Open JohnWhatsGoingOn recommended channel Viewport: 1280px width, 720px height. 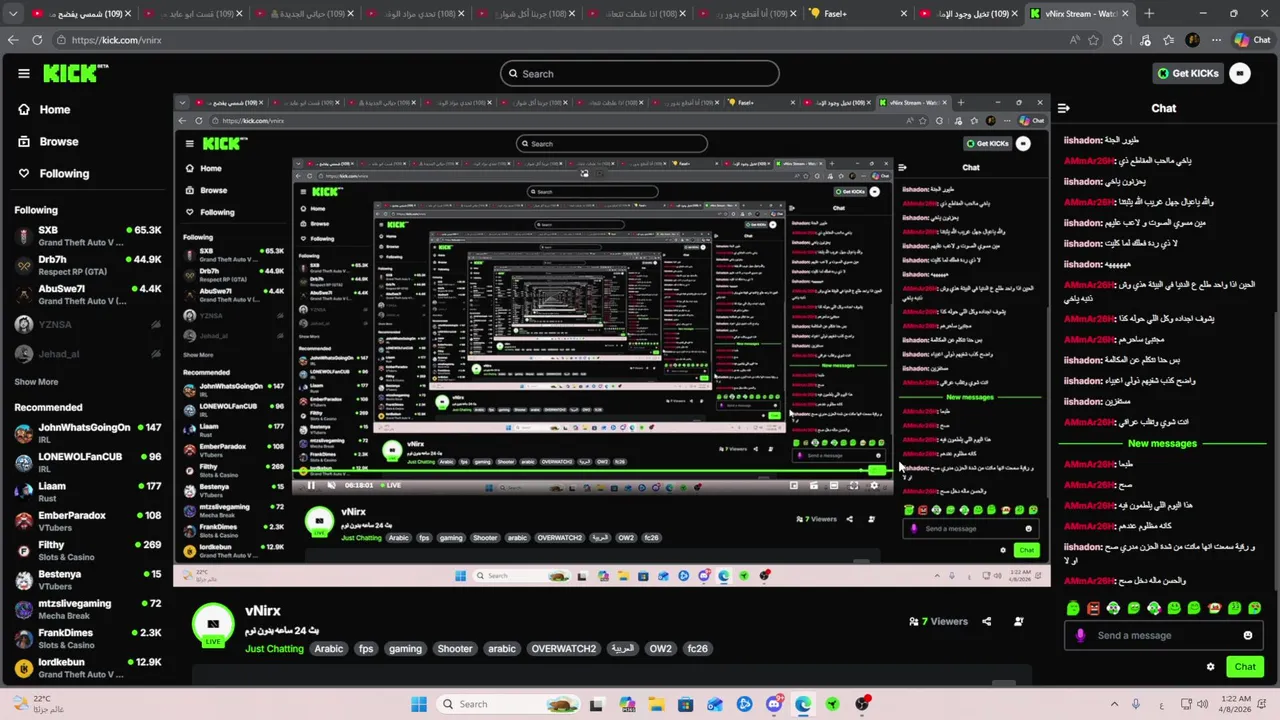coord(88,433)
